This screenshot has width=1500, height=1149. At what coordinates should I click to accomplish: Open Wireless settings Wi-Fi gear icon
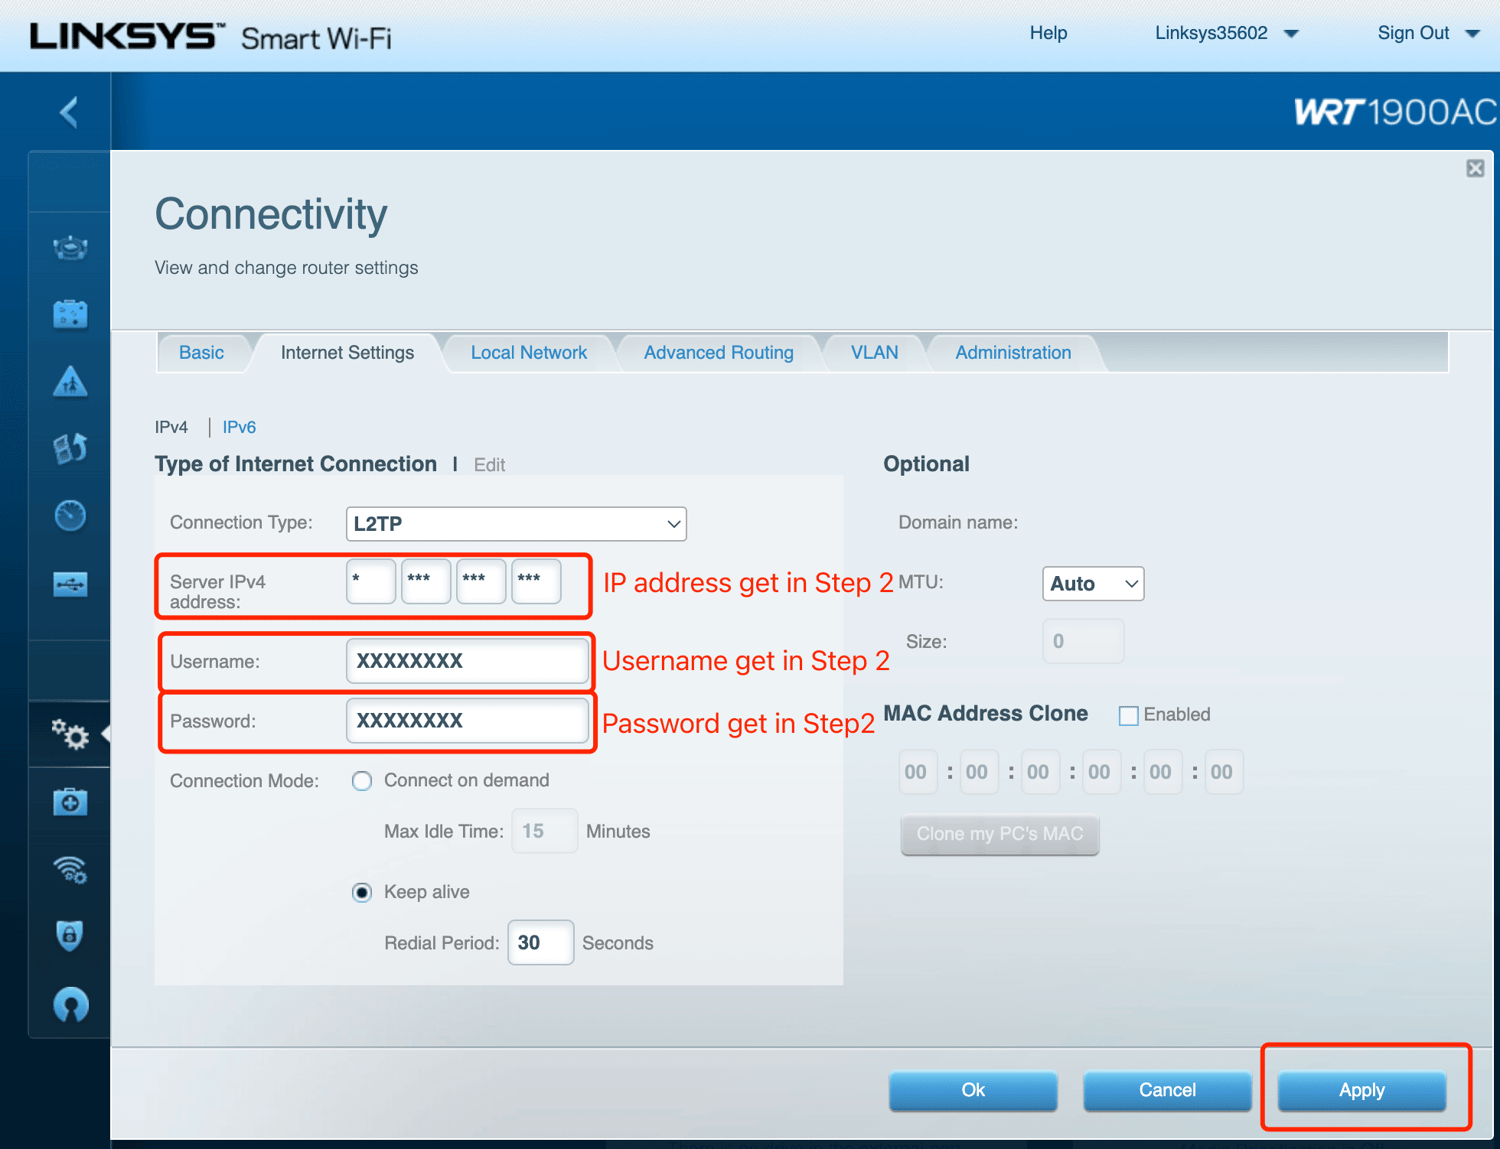70,870
